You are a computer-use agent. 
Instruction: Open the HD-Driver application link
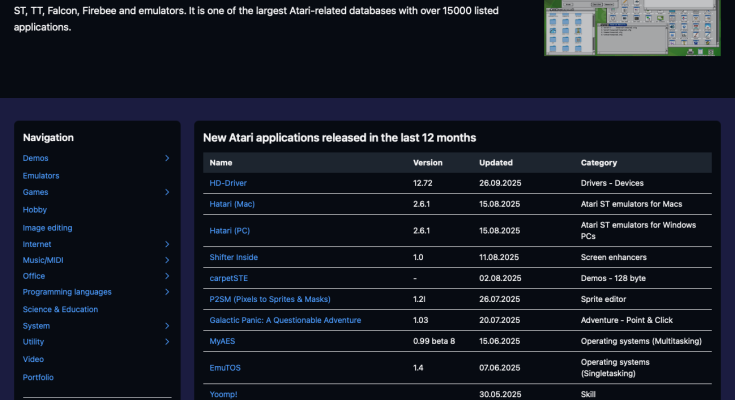tap(228, 183)
